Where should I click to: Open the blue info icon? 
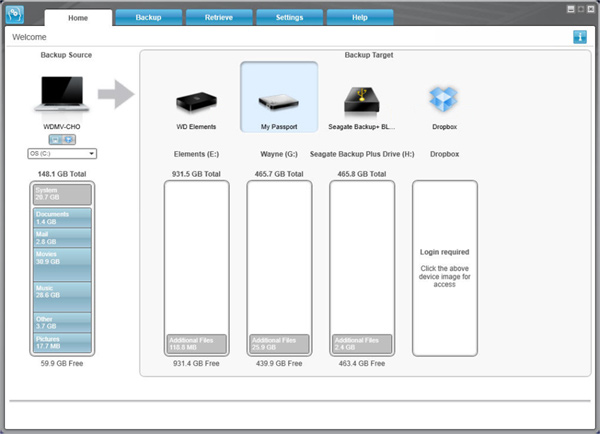(580, 37)
